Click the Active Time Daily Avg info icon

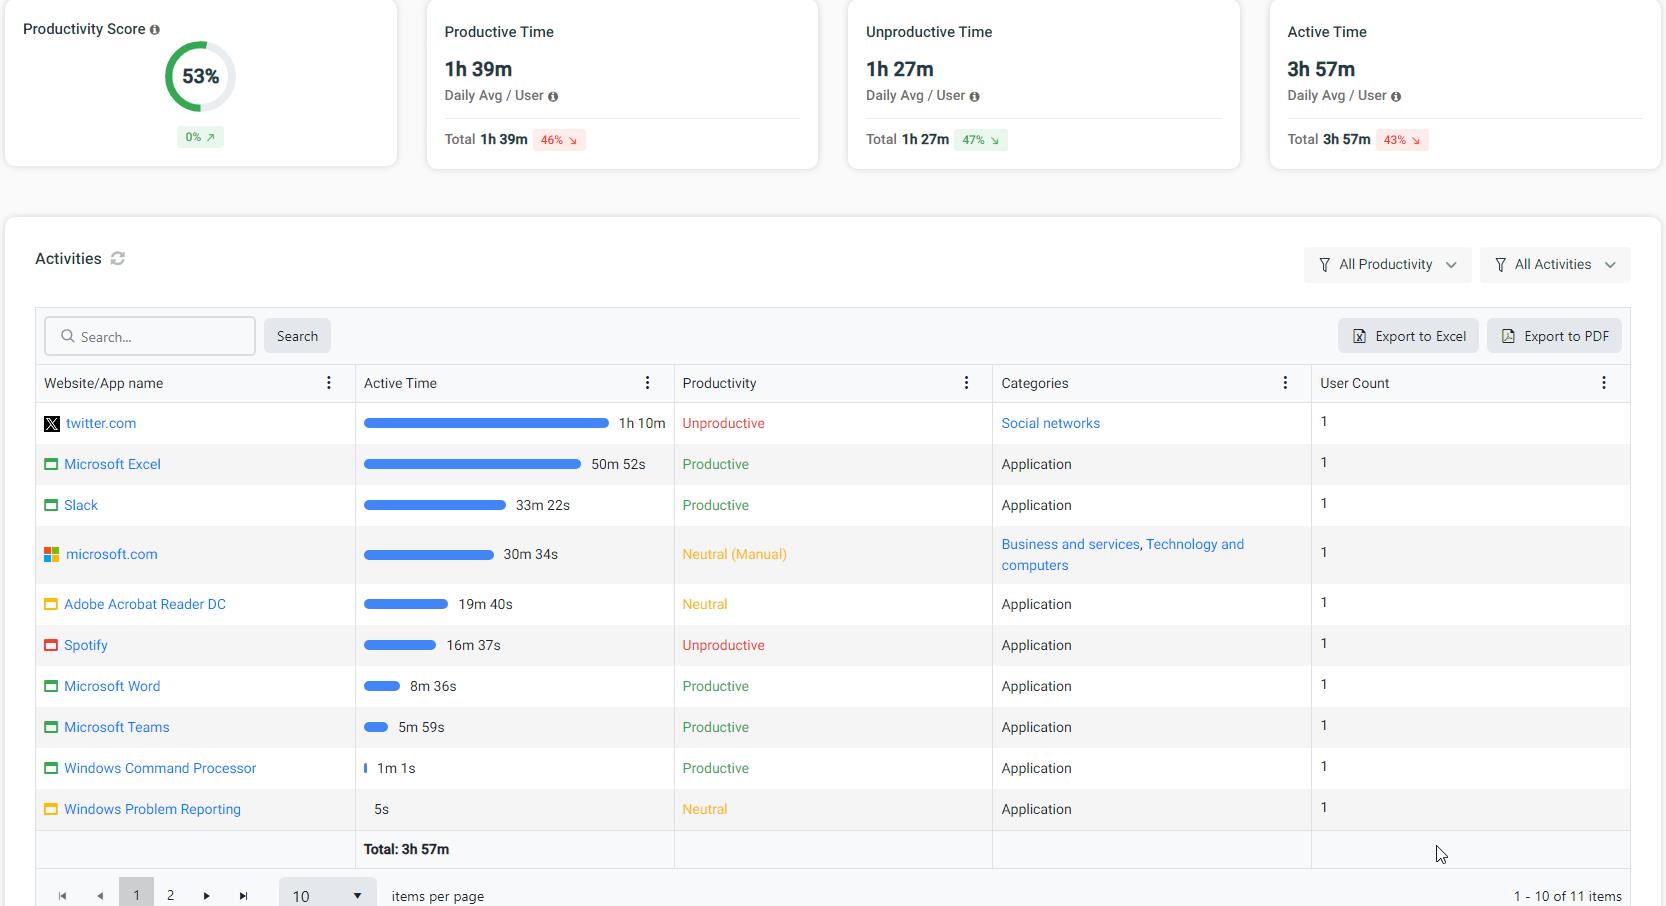[1396, 97]
